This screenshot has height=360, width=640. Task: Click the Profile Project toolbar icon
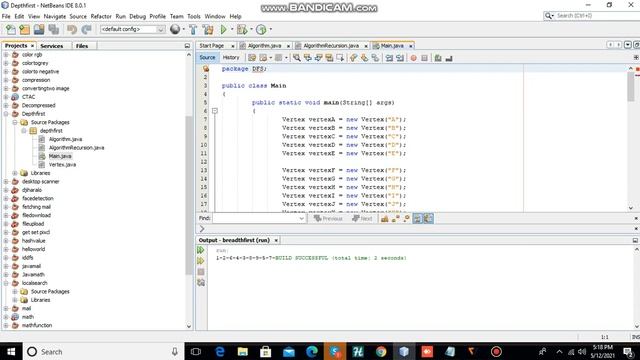tap(261, 29)
